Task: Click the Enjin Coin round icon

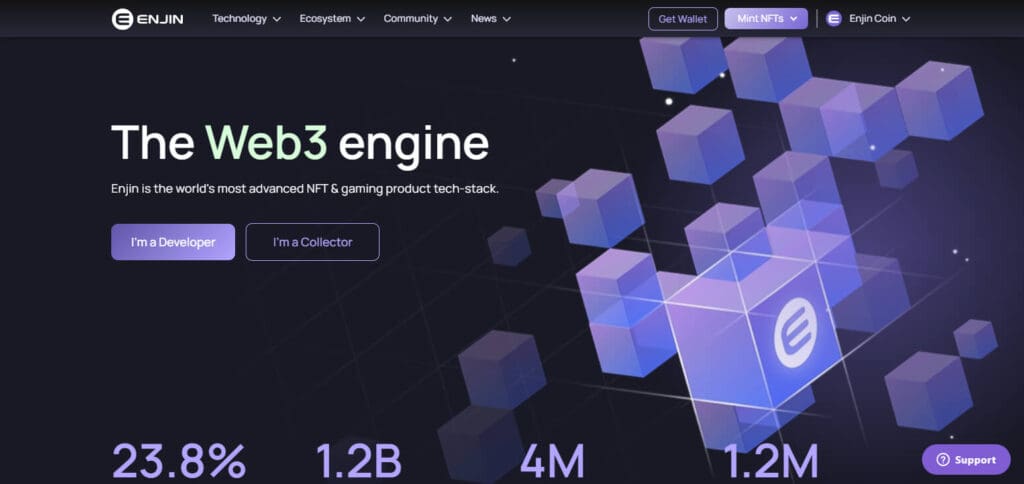Action: tap(834, 19)
